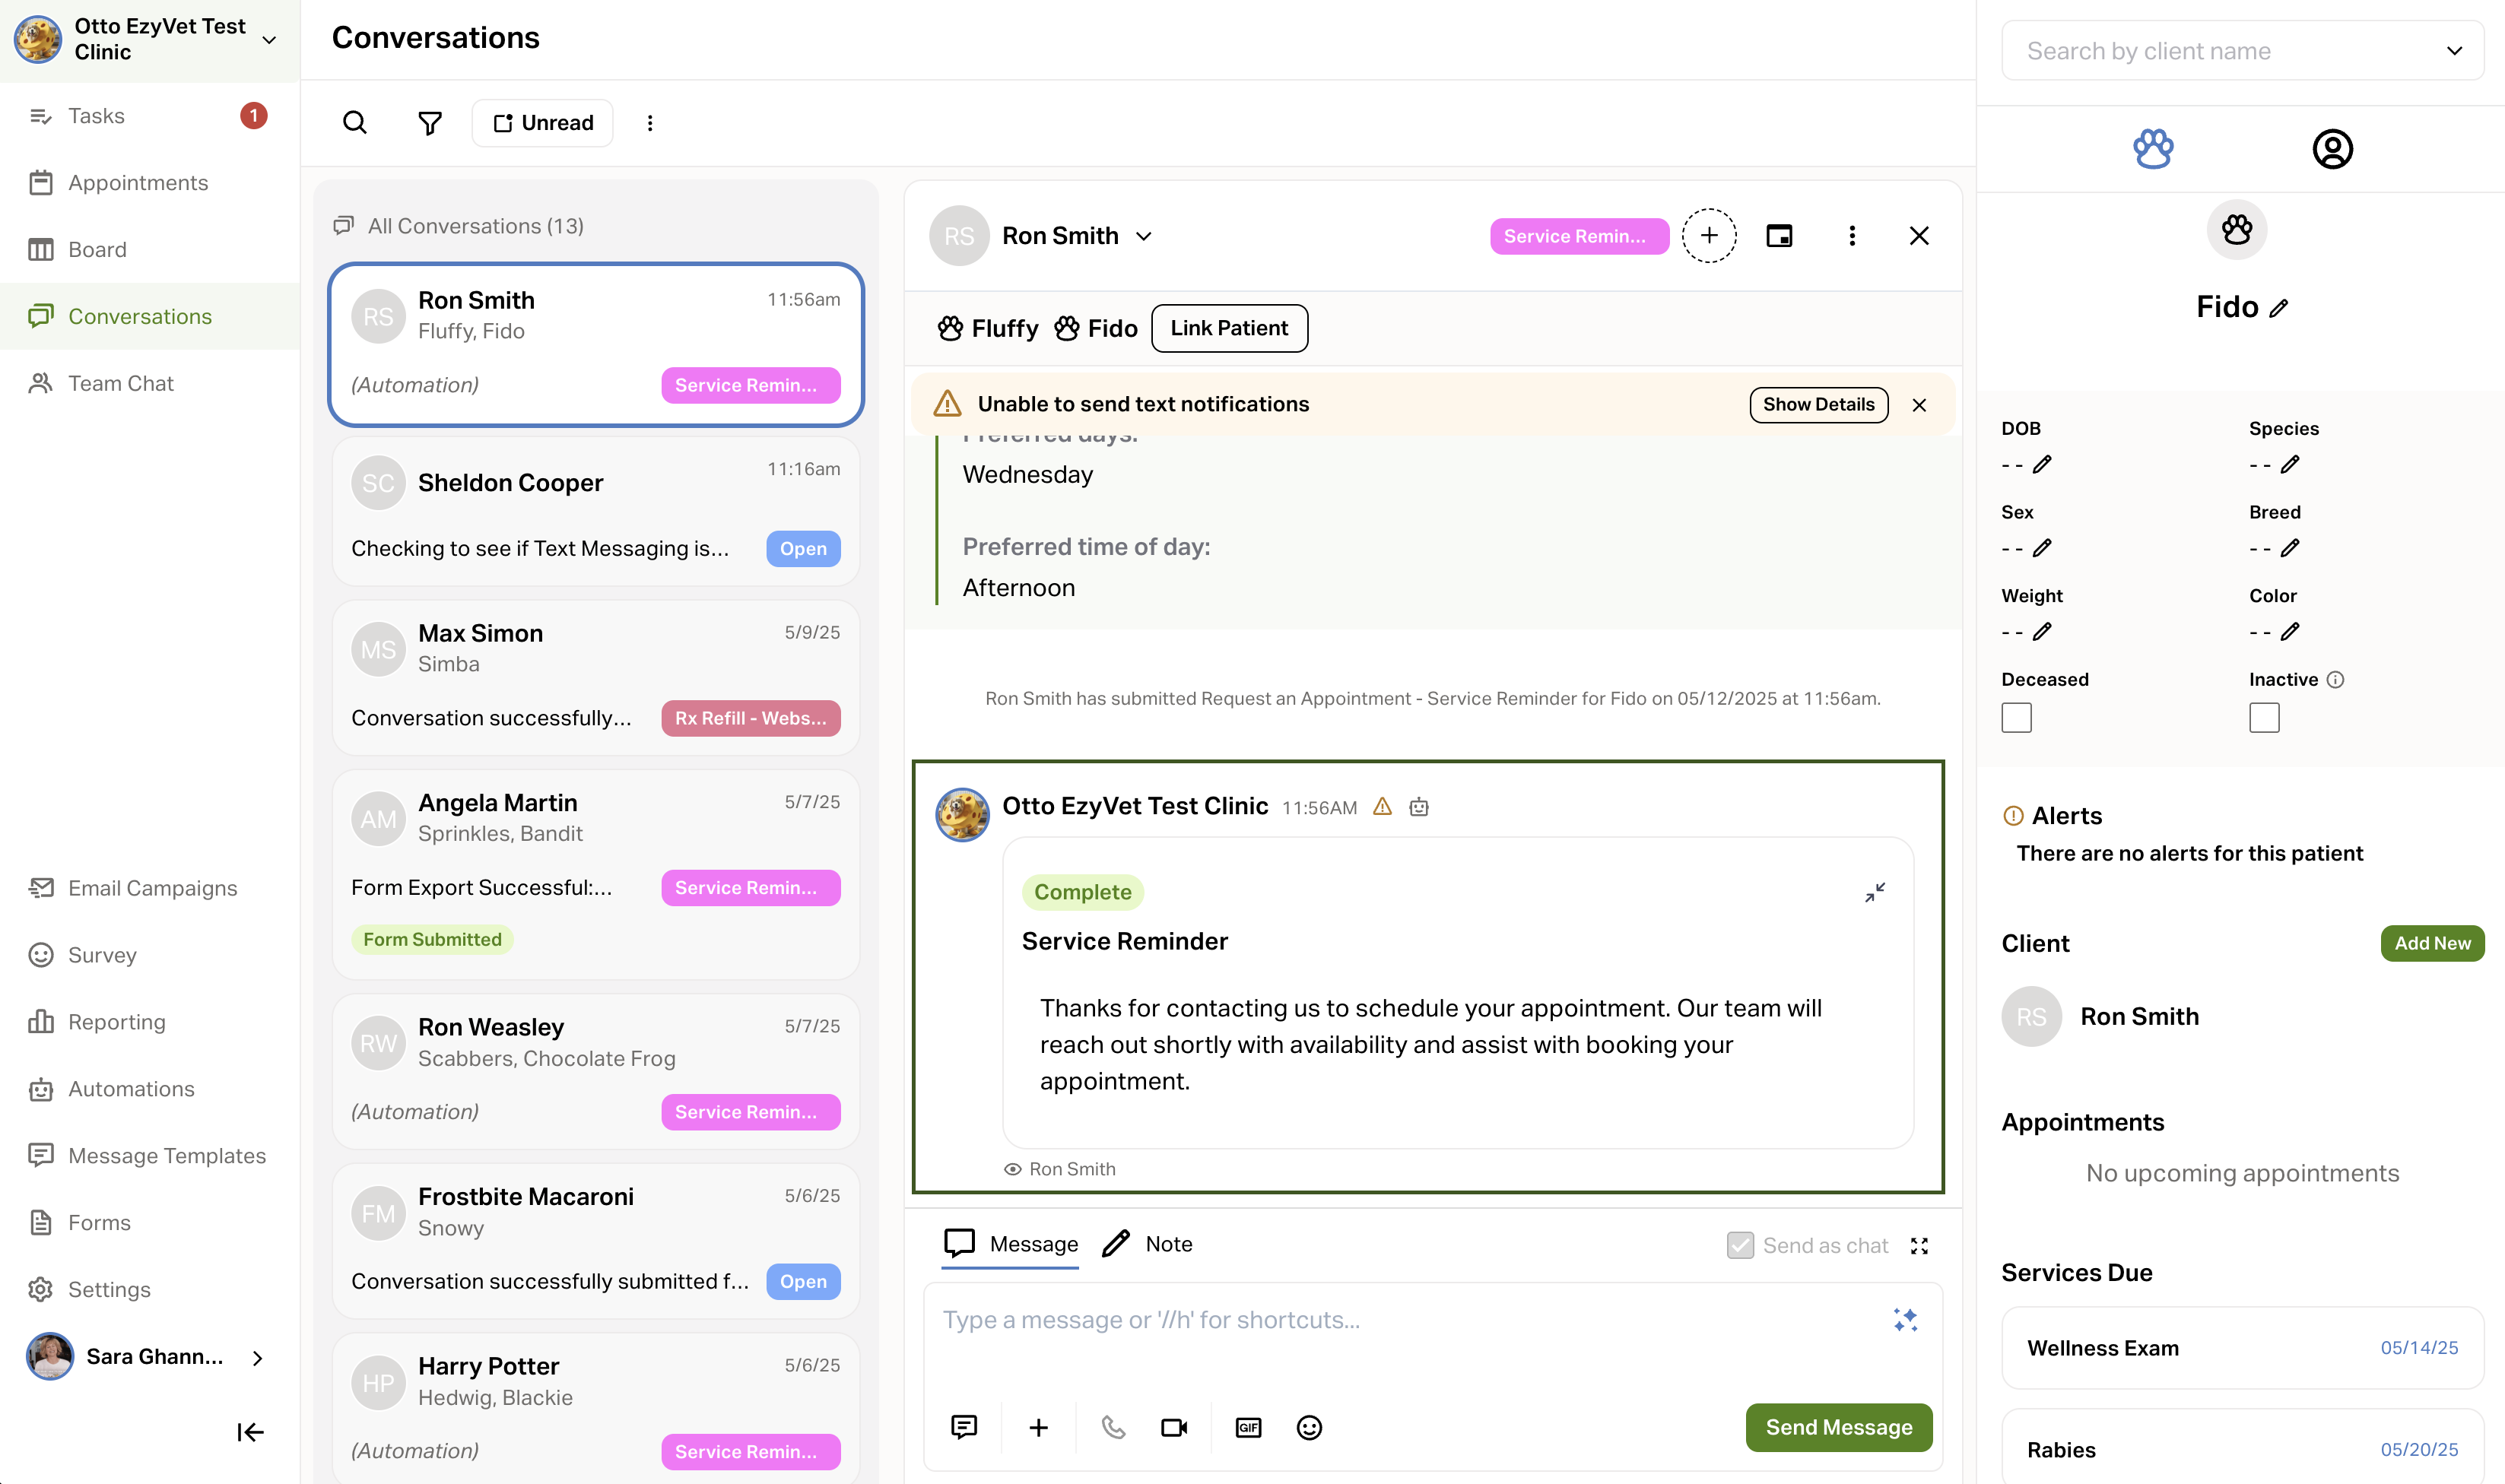
Task: Open AI sparkle writing assistant
Action: coord(1905,1320)
